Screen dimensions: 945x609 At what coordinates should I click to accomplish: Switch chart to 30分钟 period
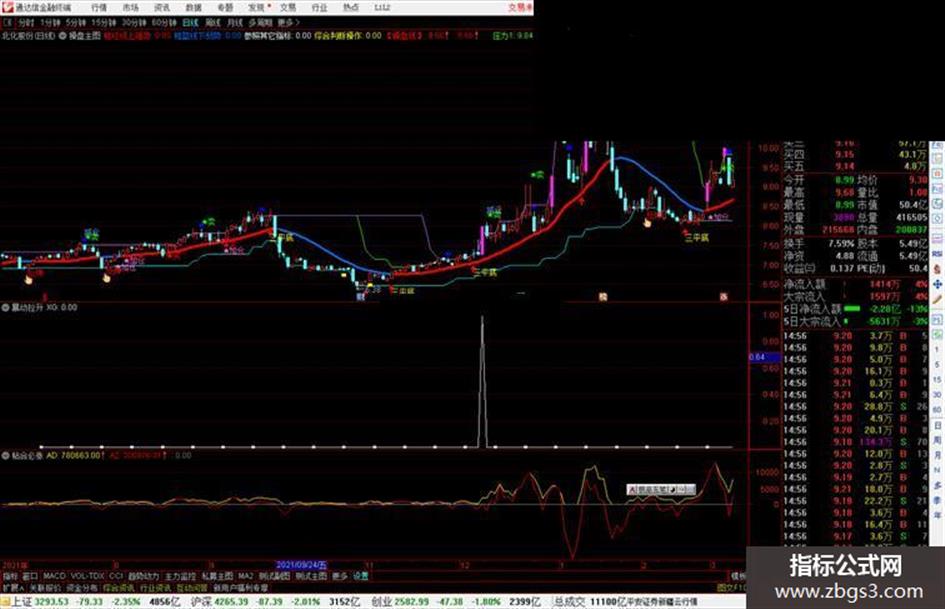point(134,23)
